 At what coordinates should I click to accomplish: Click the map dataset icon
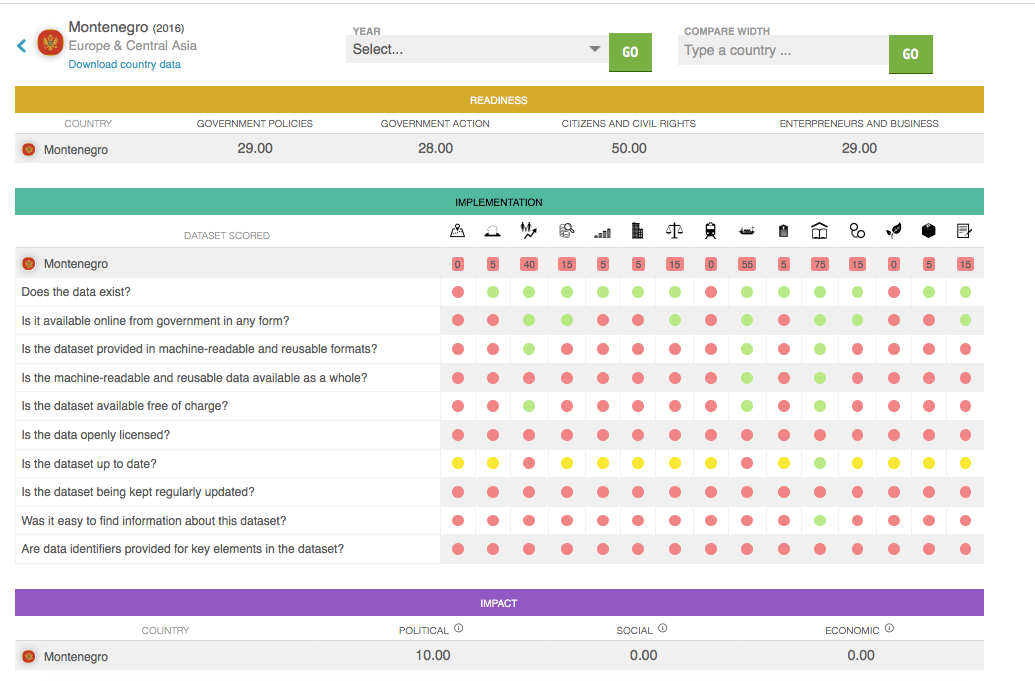tap(457, 231)
